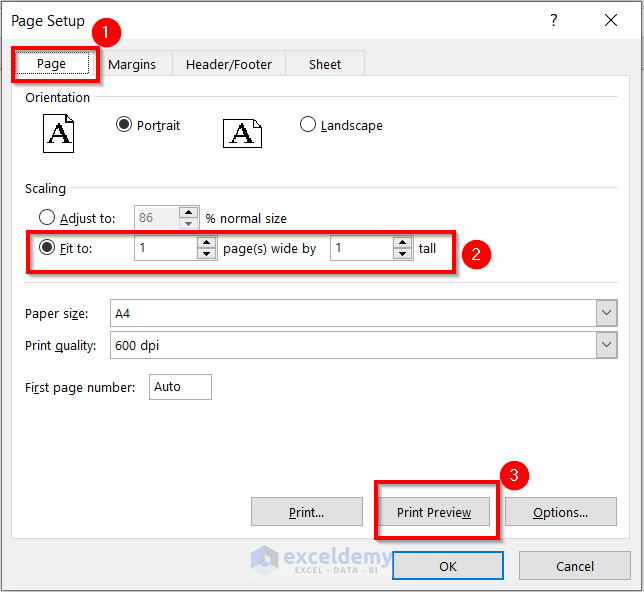The image size is (644, 592).
Task: Click the Print... button
Action: 307,512
